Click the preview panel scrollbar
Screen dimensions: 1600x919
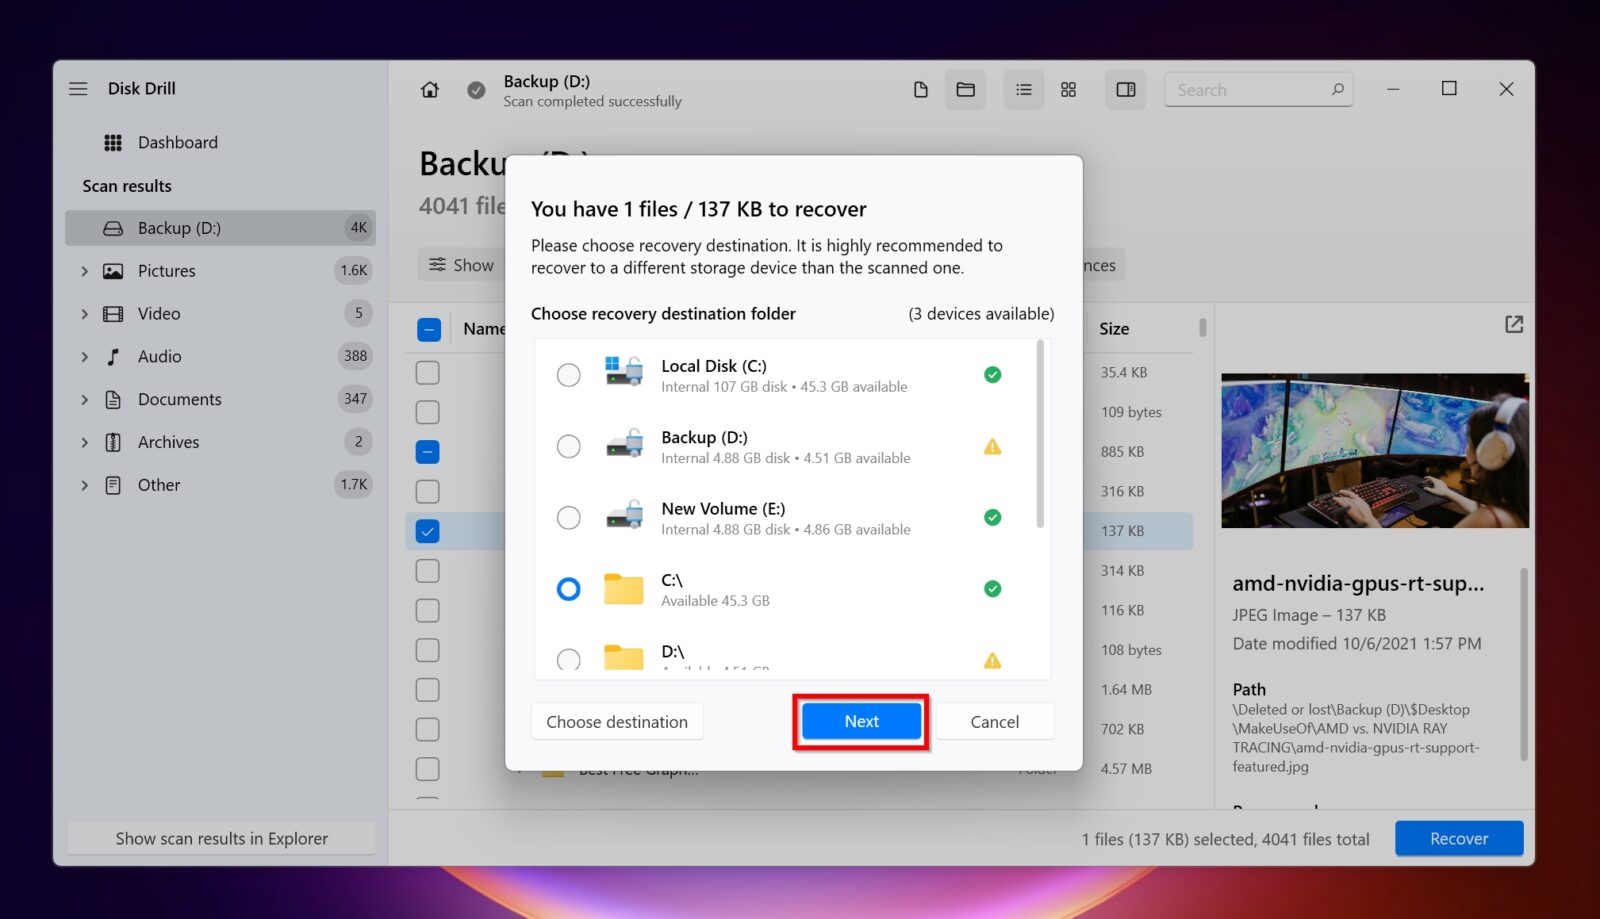click(x=1523, y=665)
